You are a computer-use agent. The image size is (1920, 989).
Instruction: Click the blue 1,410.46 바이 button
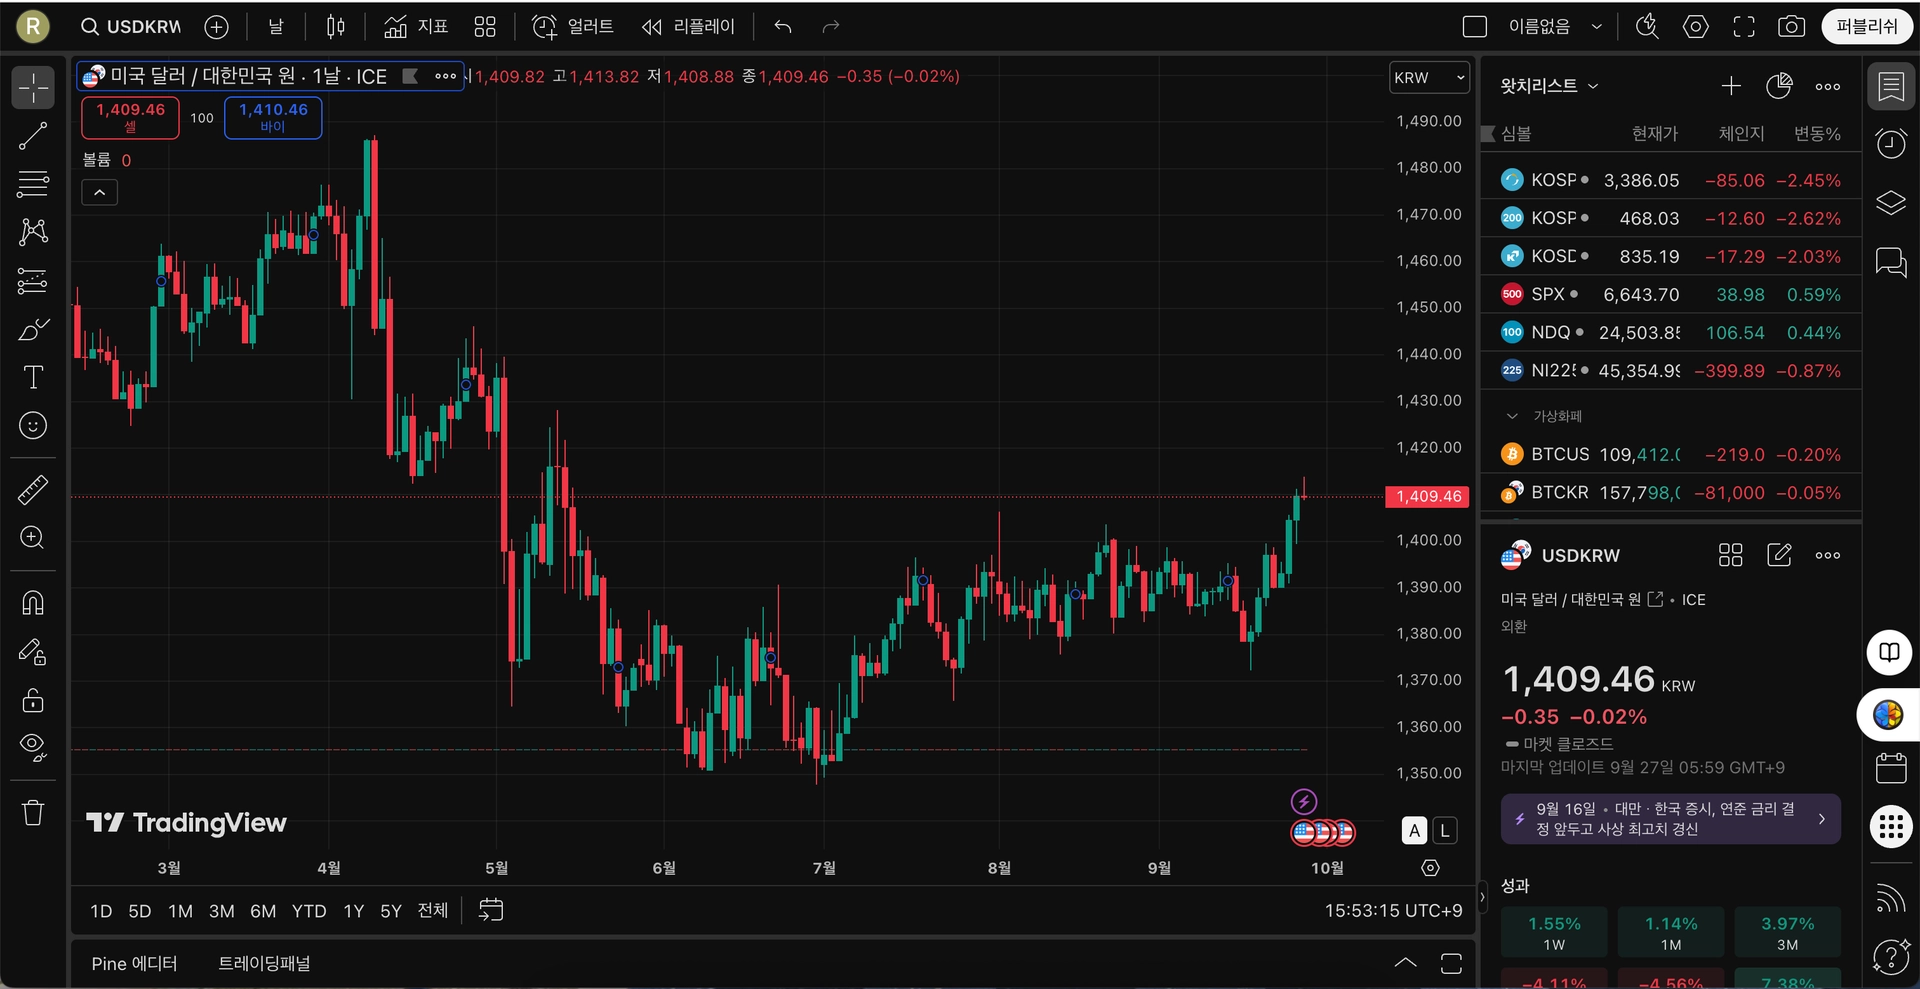click(x=273, y=117)
